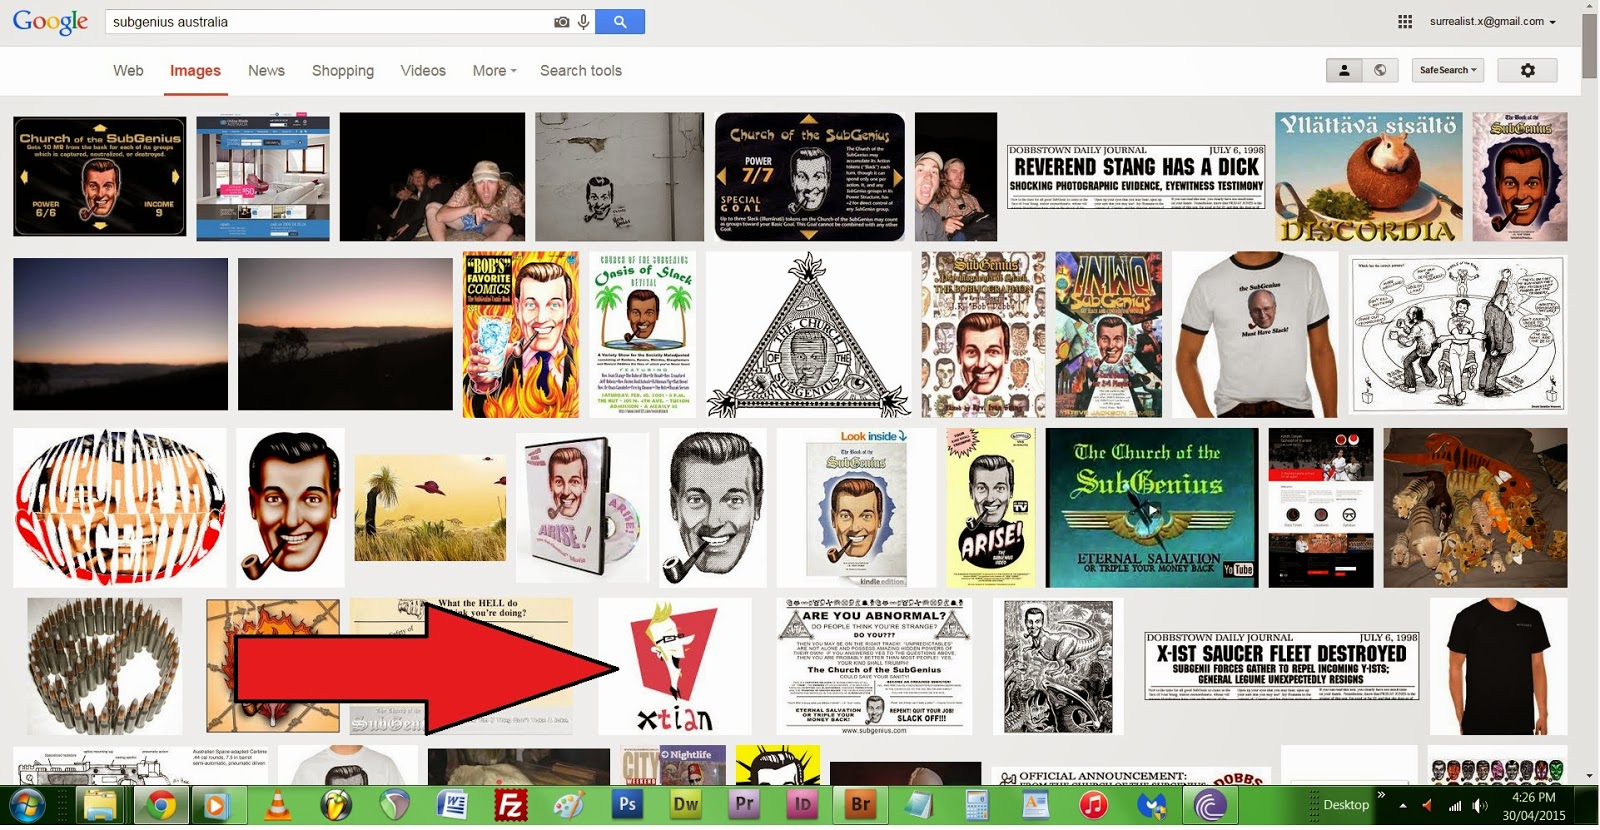Launch Dreamweaver from the taskbar
Viewport: 1600px width, 830px height.
[x=686, y=805]
